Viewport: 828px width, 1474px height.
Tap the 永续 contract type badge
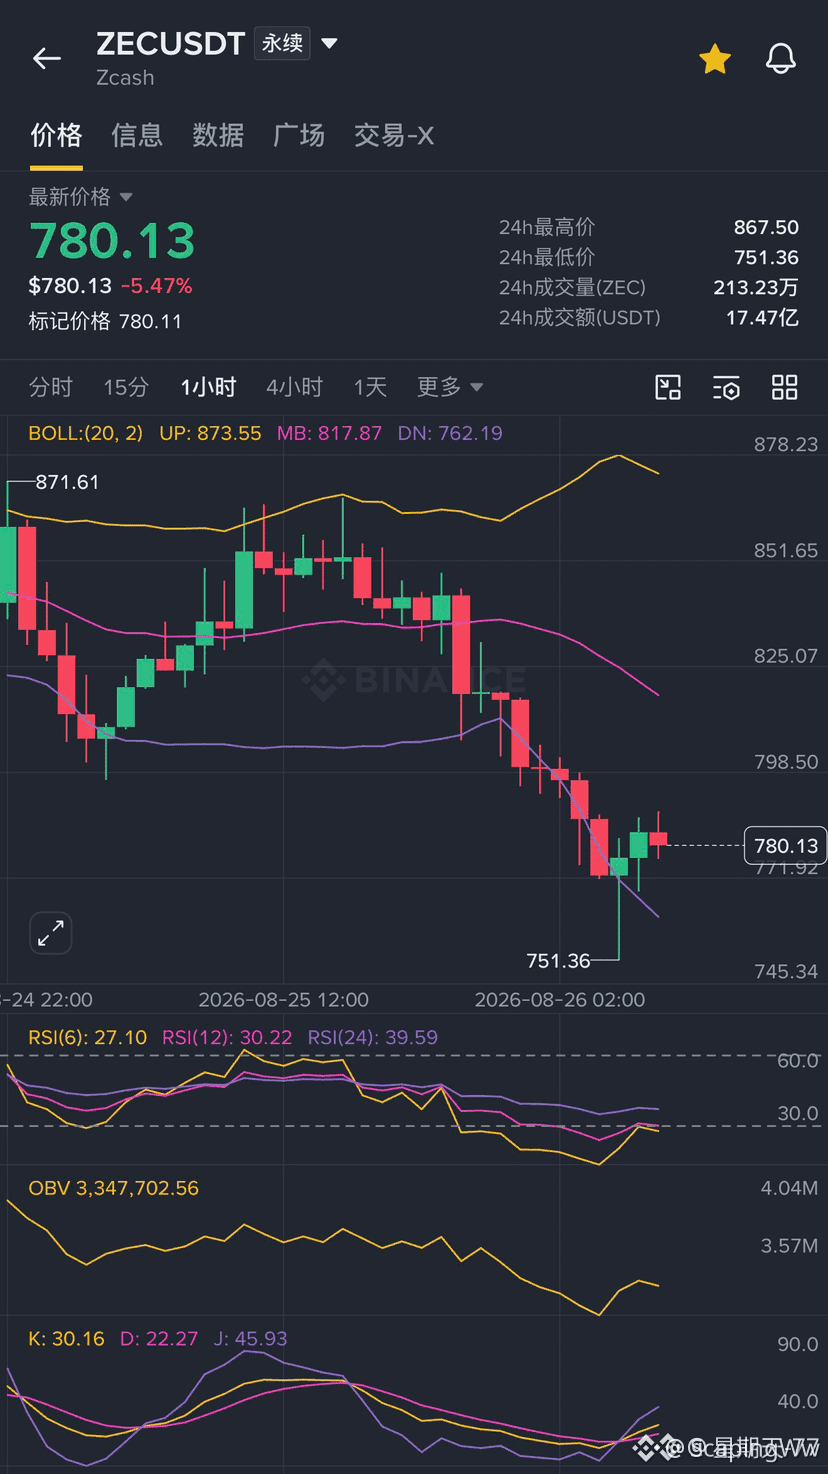[x=282, y=44]
